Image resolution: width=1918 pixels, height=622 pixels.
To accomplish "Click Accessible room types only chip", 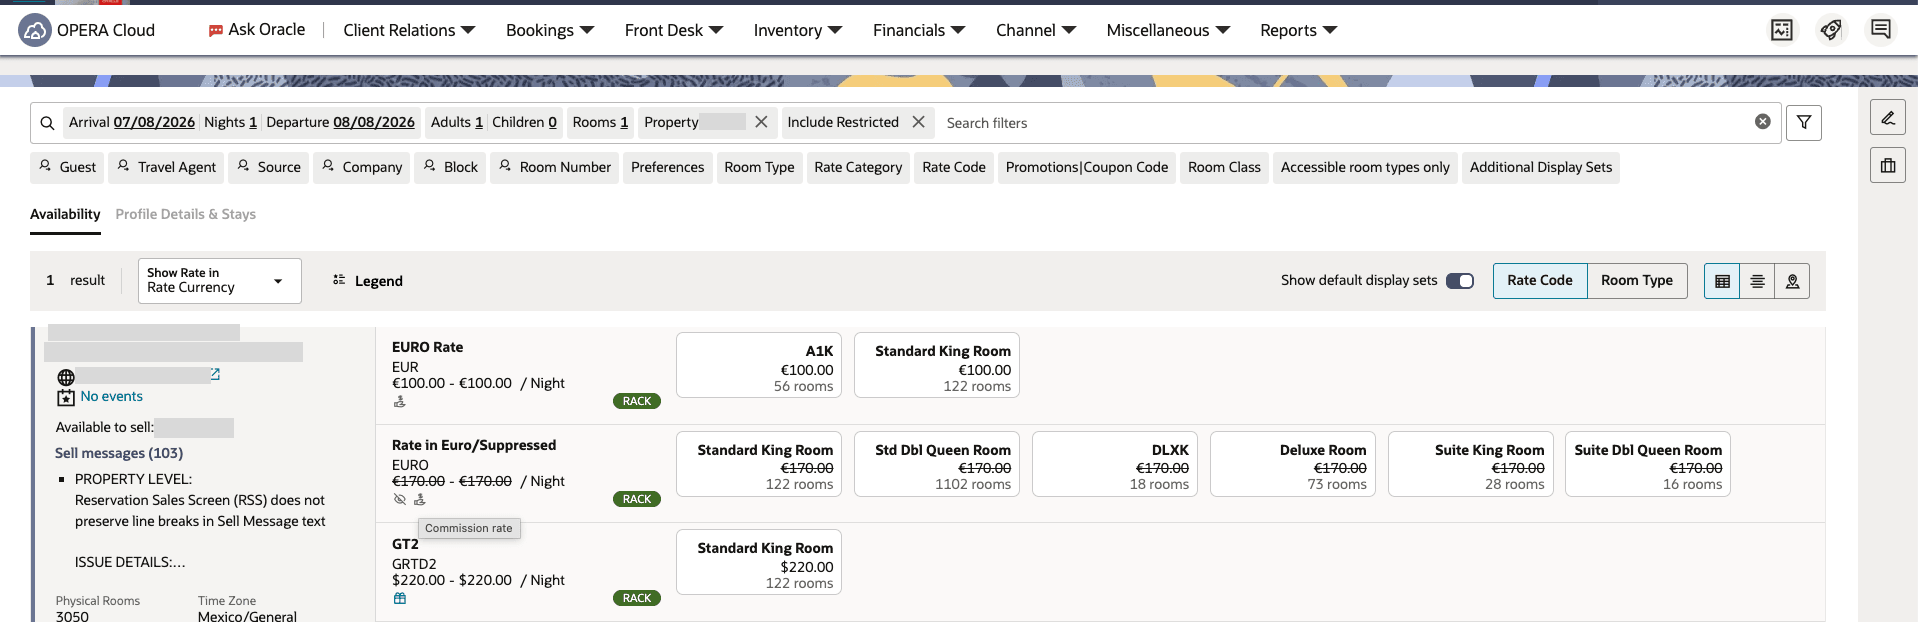I will pyautogui.click(x=1365, y=167).
